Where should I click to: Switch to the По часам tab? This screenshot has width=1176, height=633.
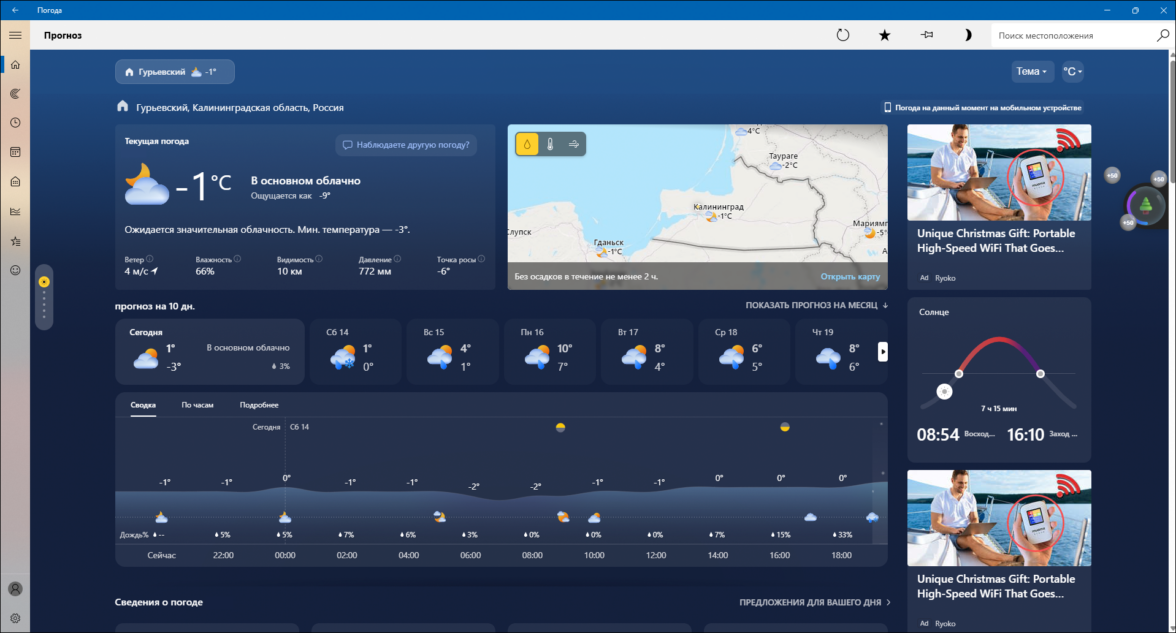click(x=198, y=405)
